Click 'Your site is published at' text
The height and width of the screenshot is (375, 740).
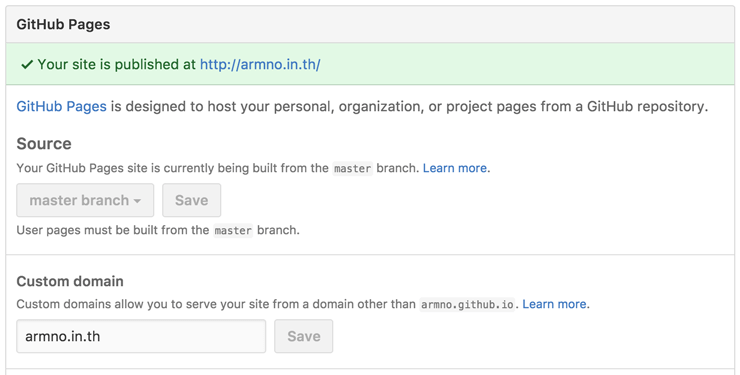pos(117,65)
